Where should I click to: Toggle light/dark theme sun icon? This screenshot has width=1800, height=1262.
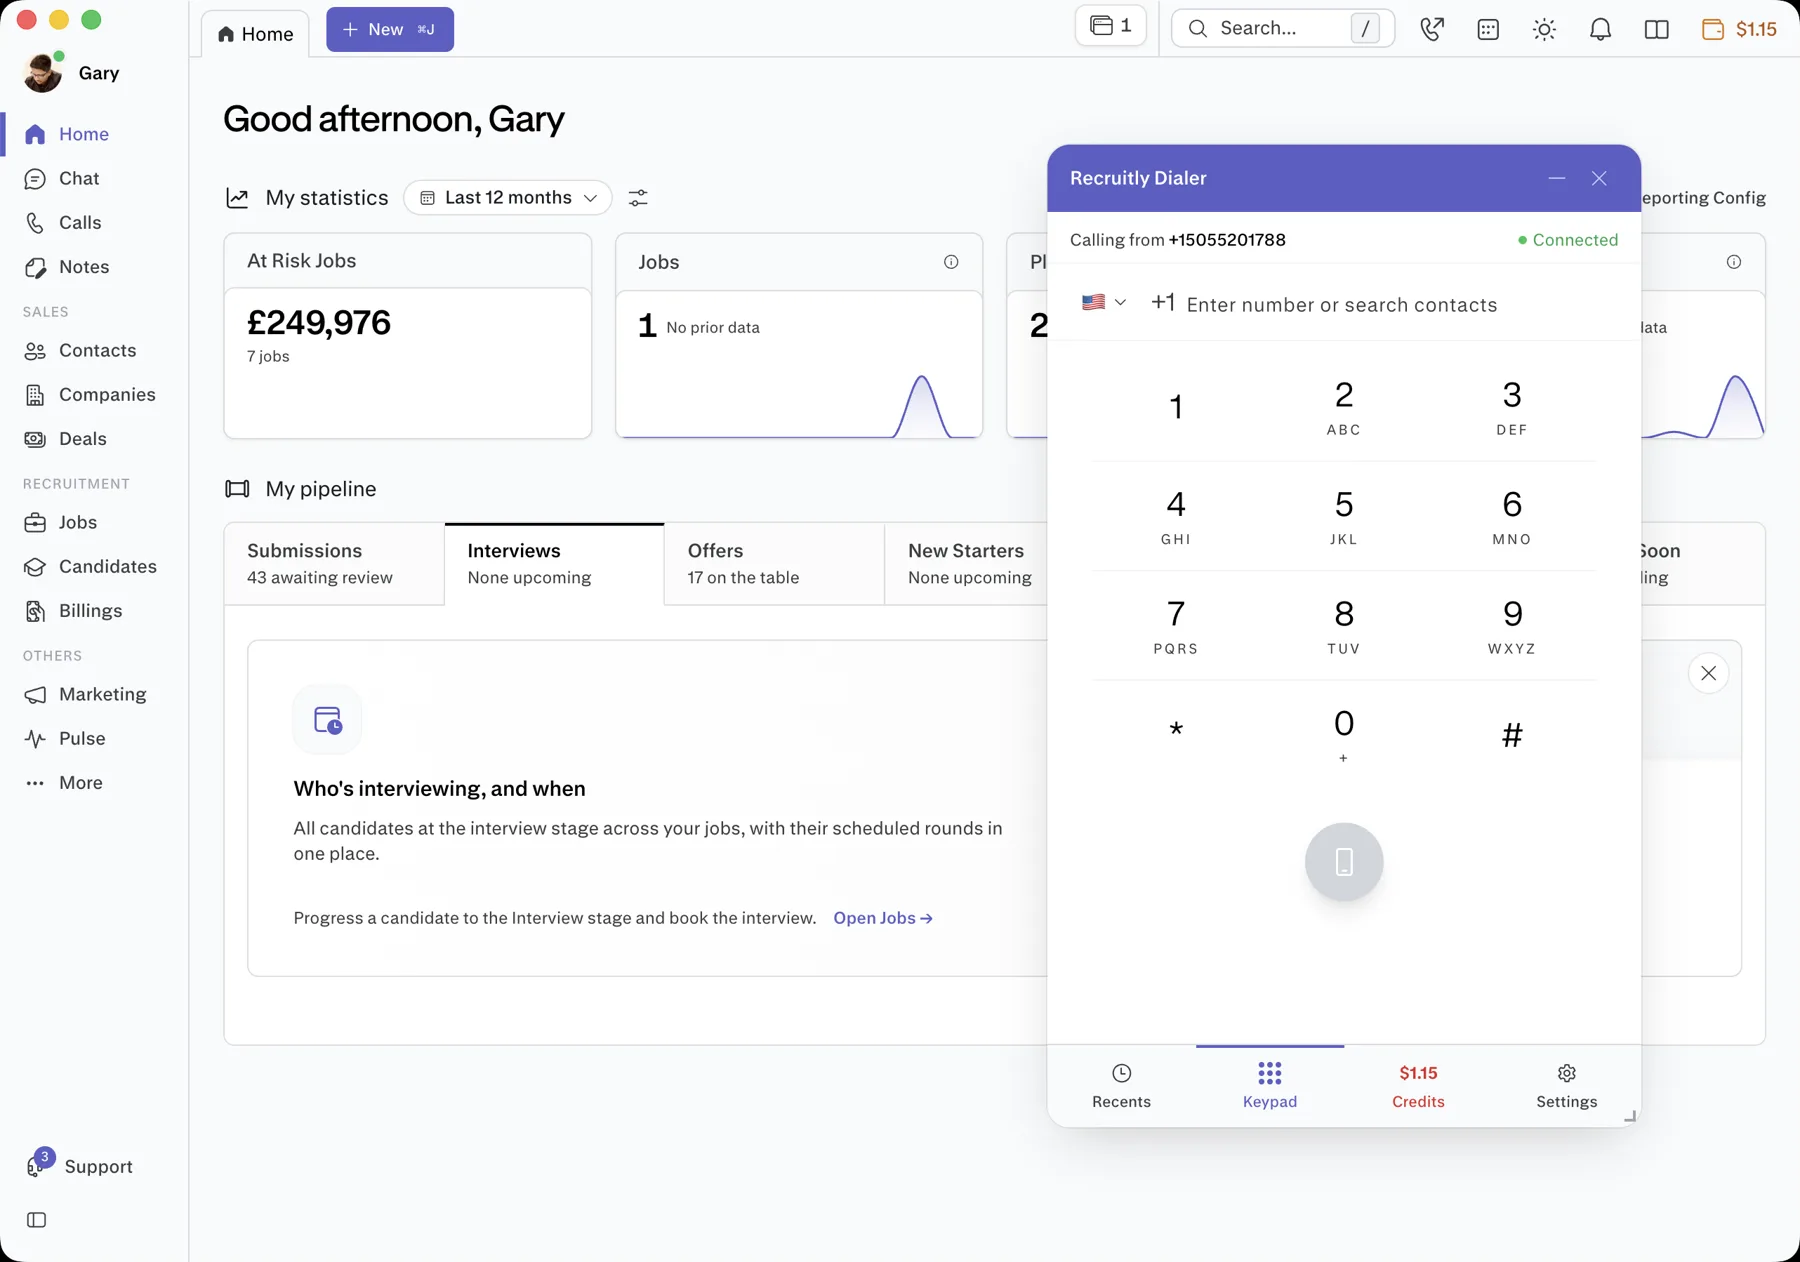pos(1544,29)
